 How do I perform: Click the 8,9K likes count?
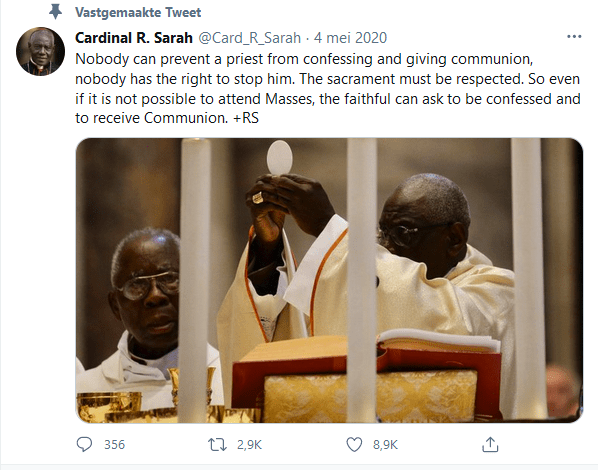[x=385, y=445]
